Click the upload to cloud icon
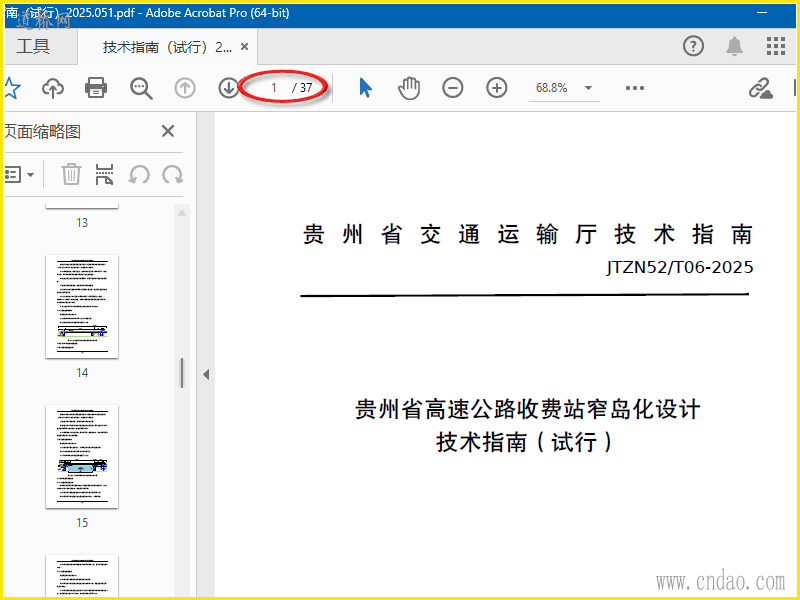 tap(53, 88)
